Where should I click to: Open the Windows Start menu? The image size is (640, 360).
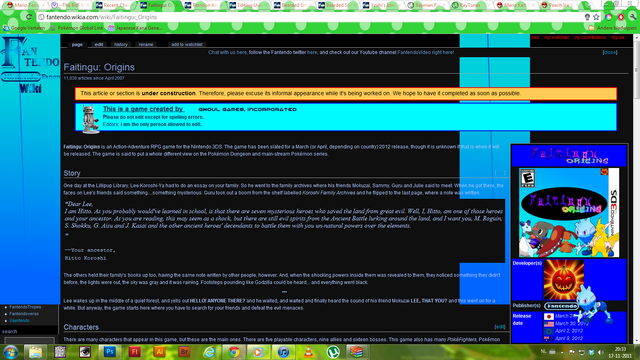pos(10,352)
